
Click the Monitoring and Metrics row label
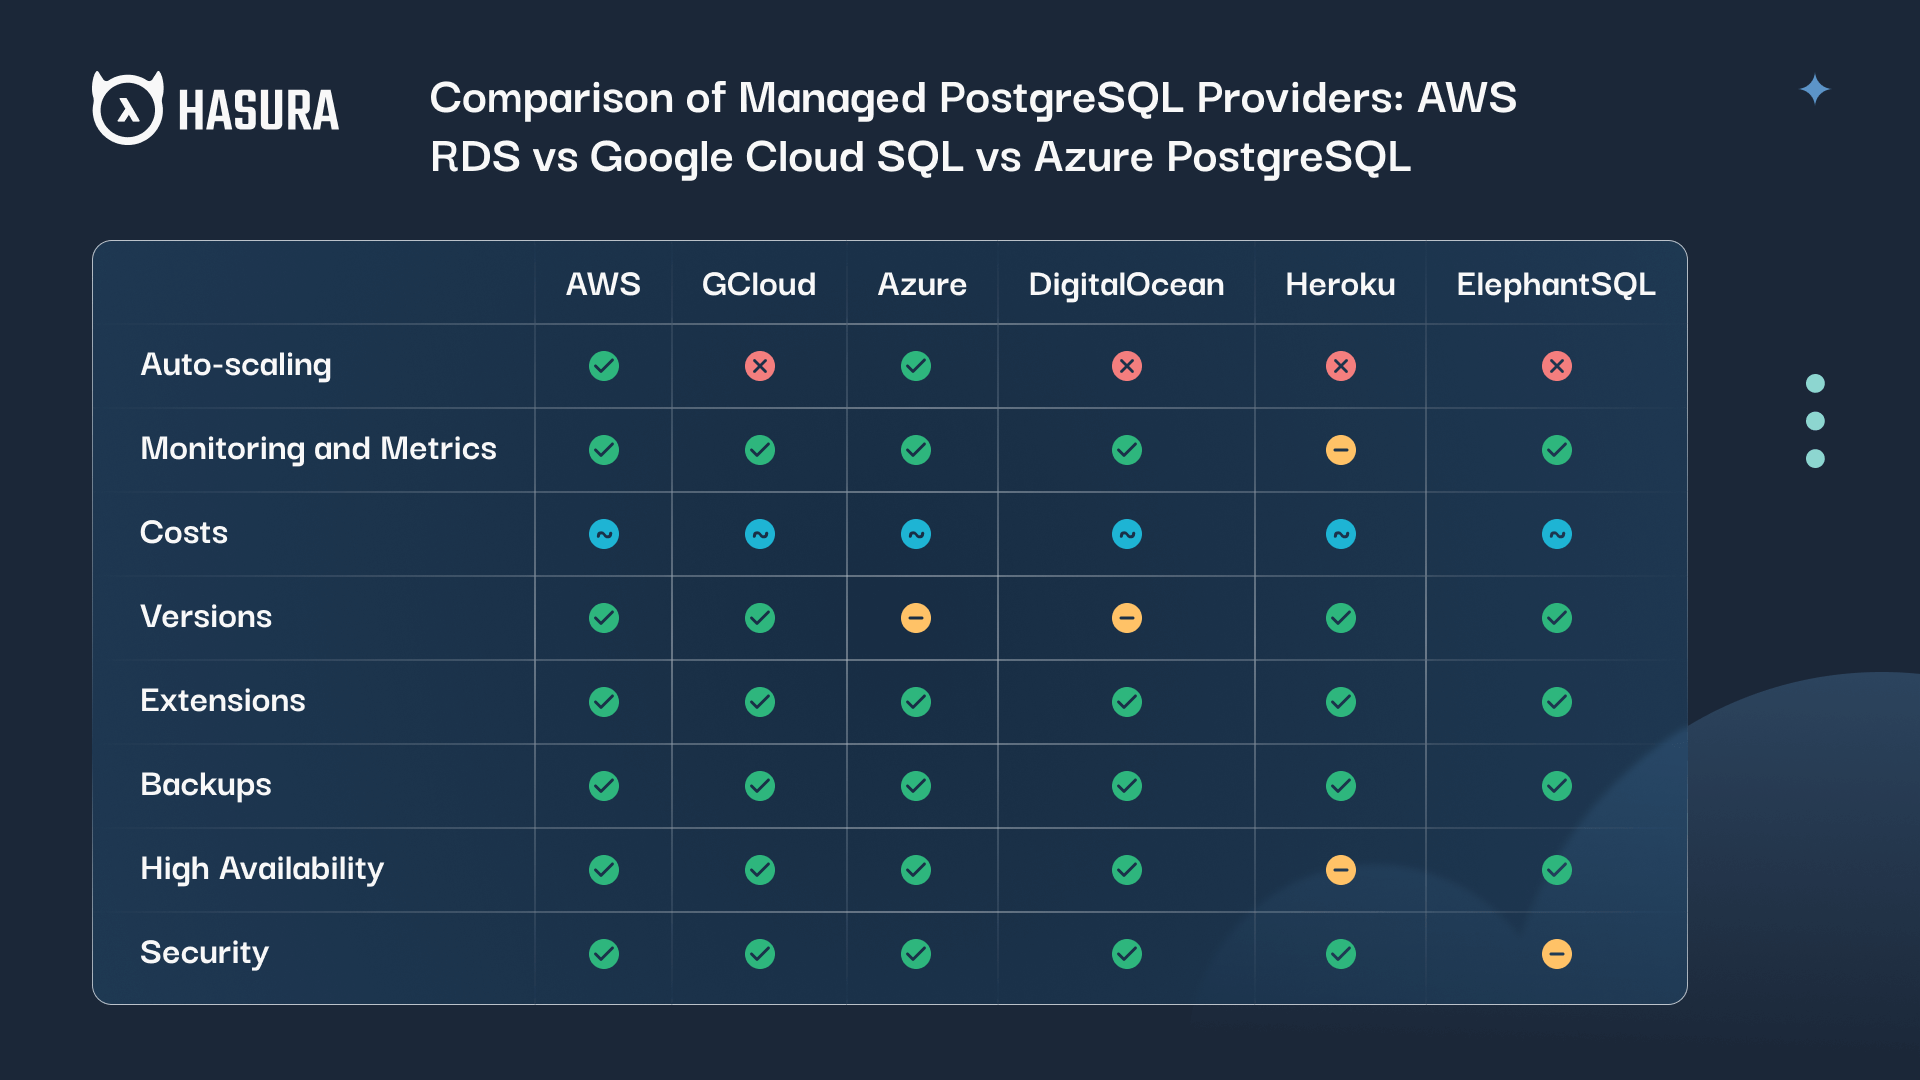click(x=318, y=450)
